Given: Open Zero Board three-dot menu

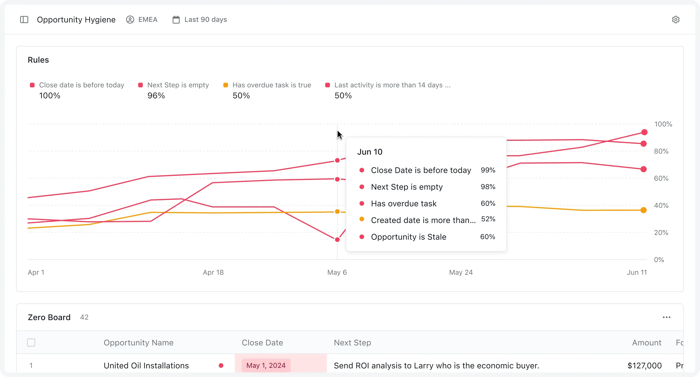Looking at the screenshot, I should (667, 317).
